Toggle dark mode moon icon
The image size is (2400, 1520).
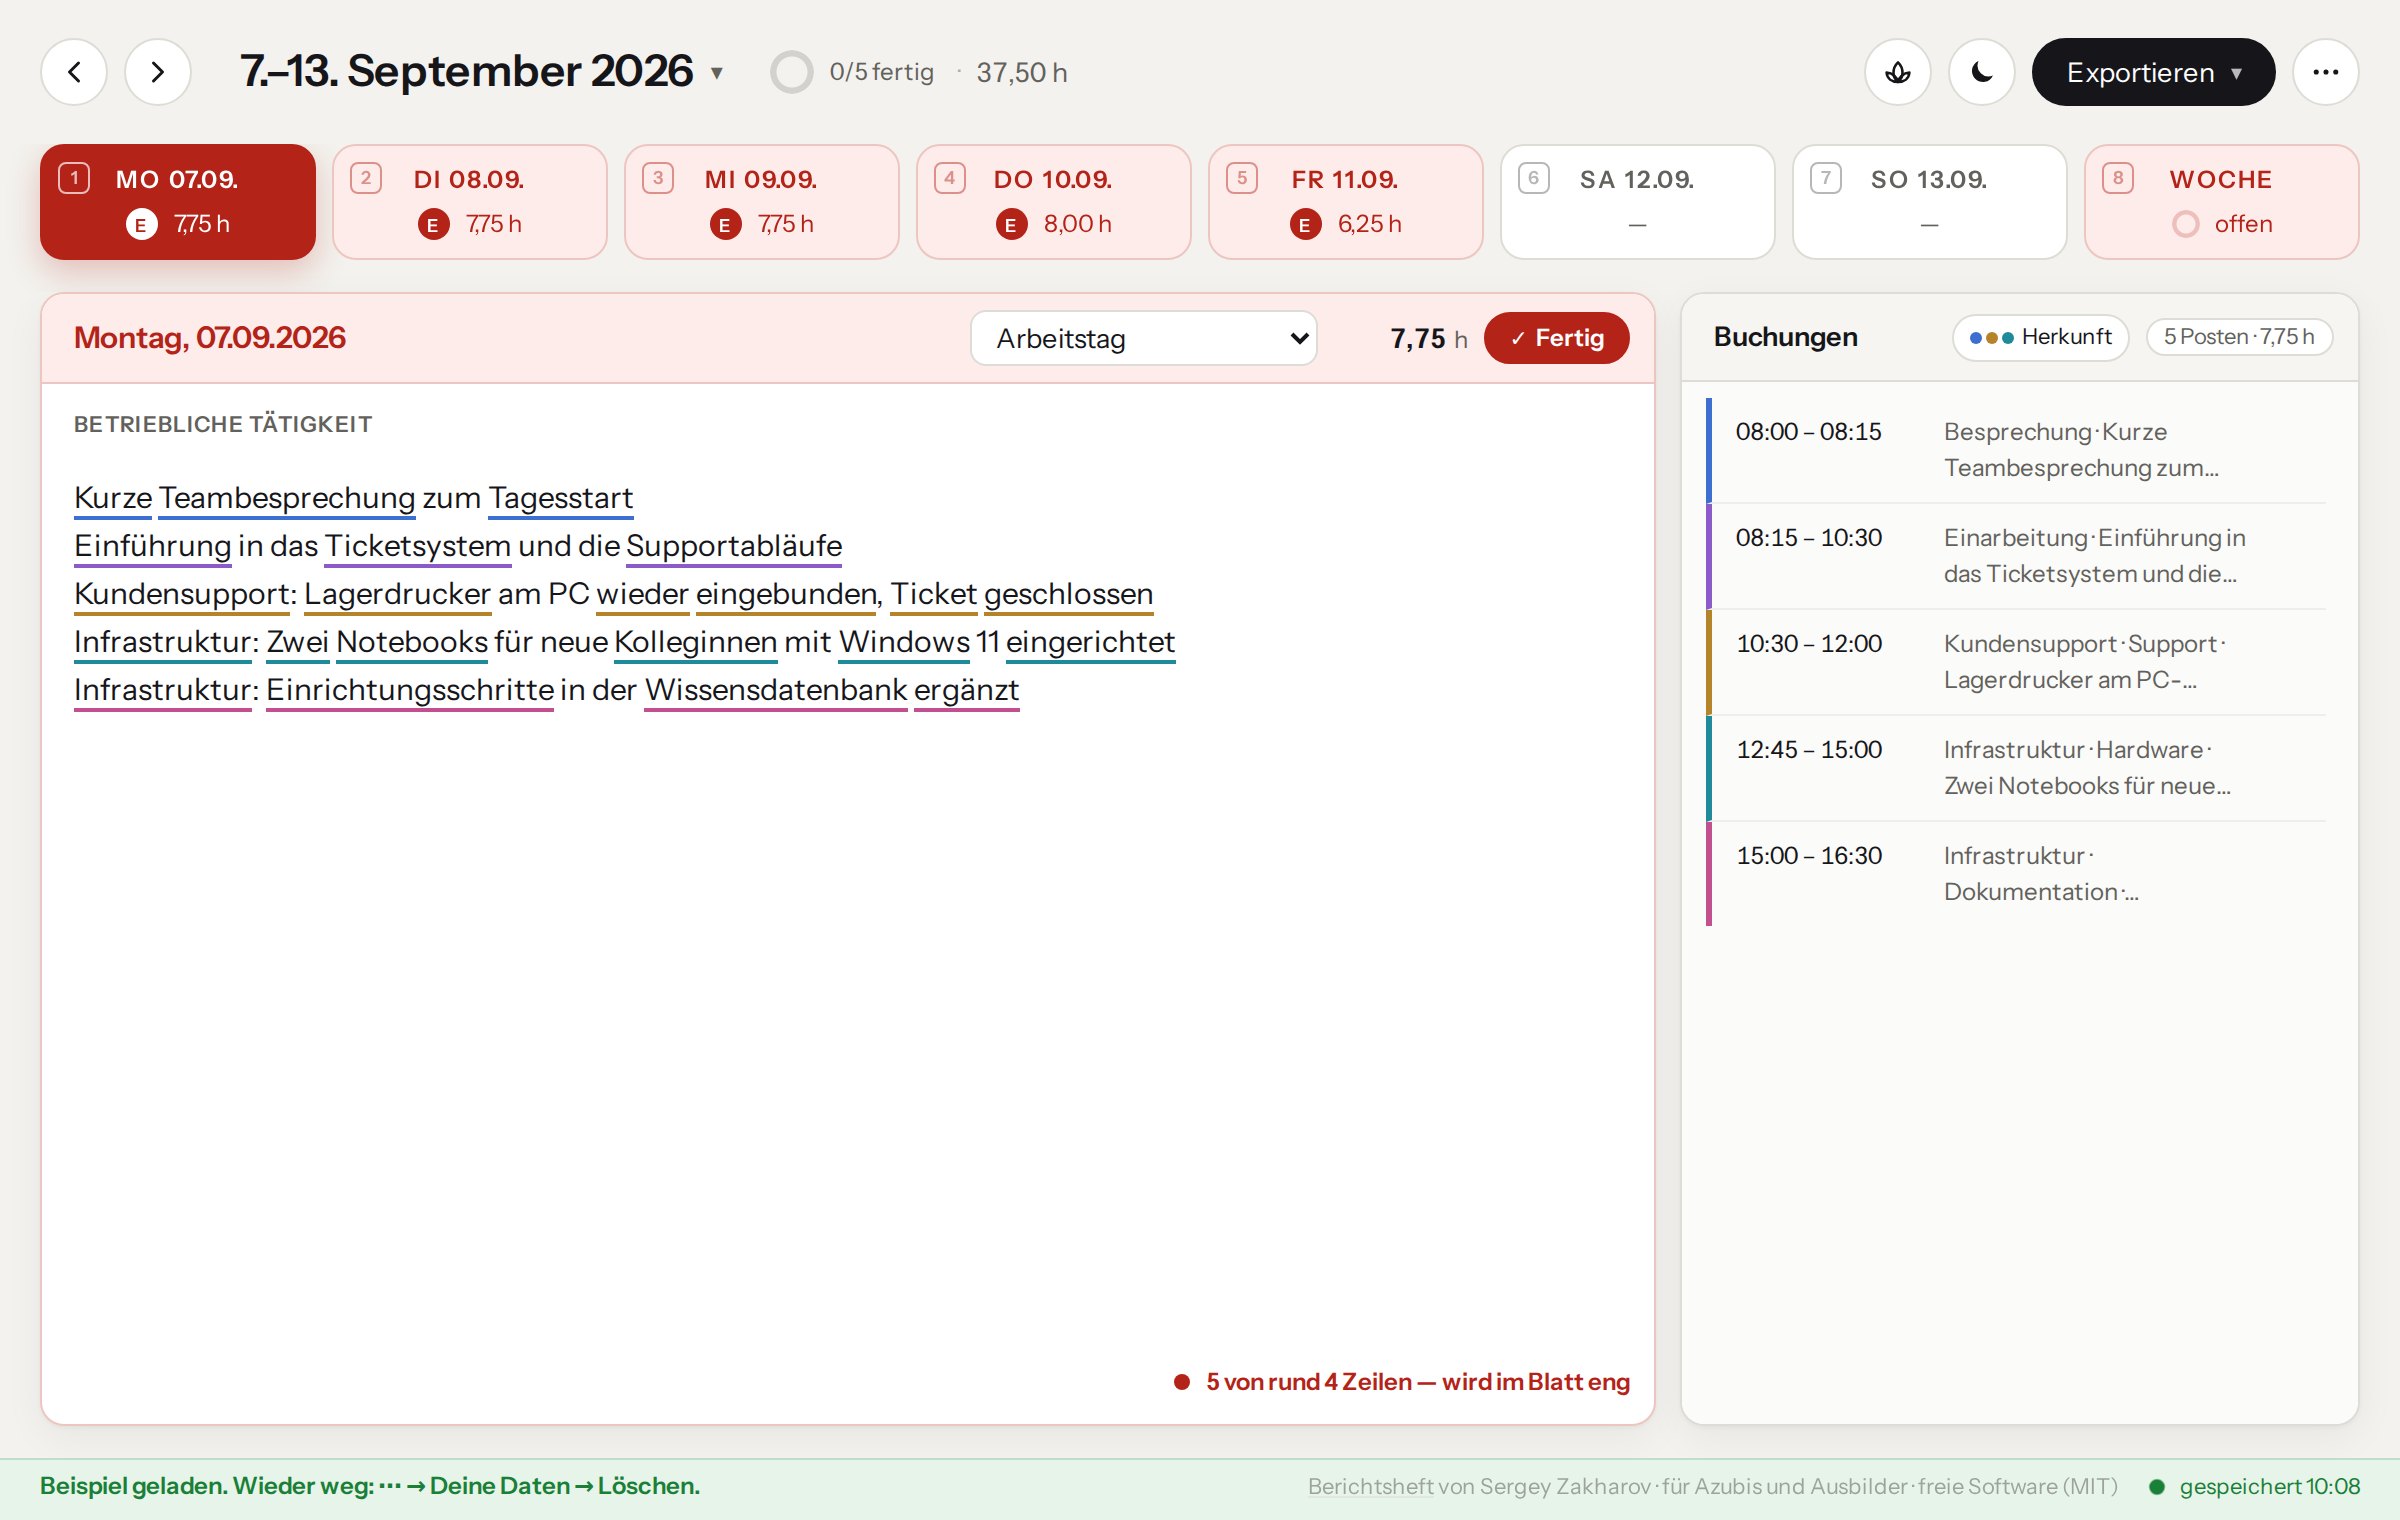(x=1982, y=72)
